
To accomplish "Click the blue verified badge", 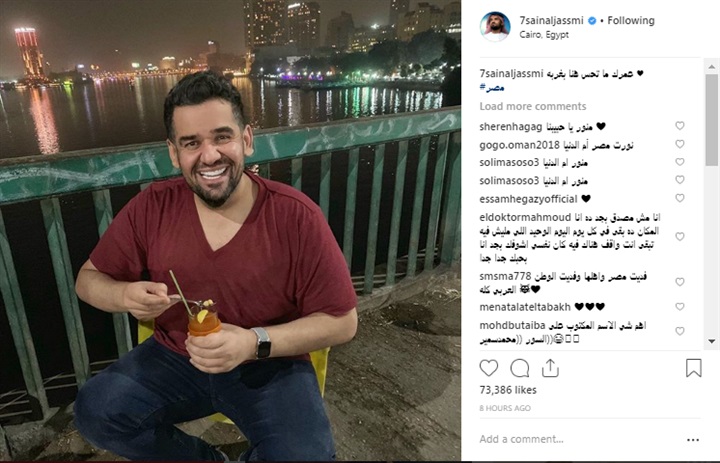I will click(x=592, y=21).
